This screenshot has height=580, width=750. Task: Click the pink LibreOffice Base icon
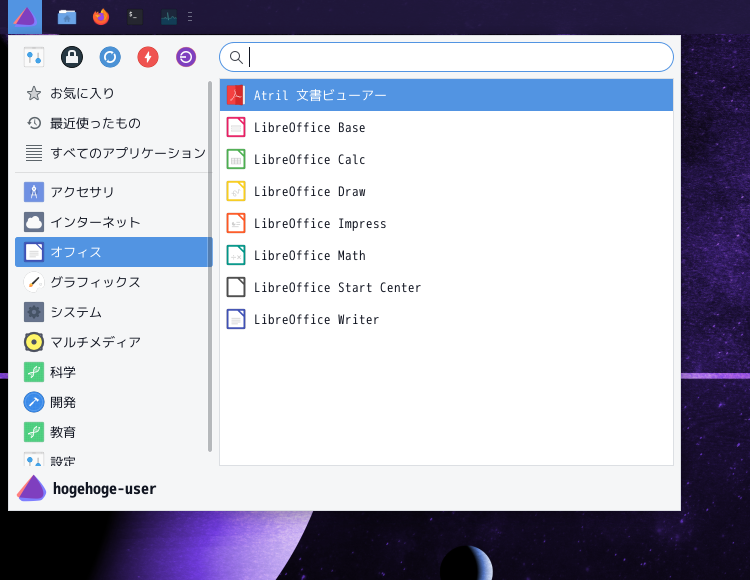[x=236, y=127]
